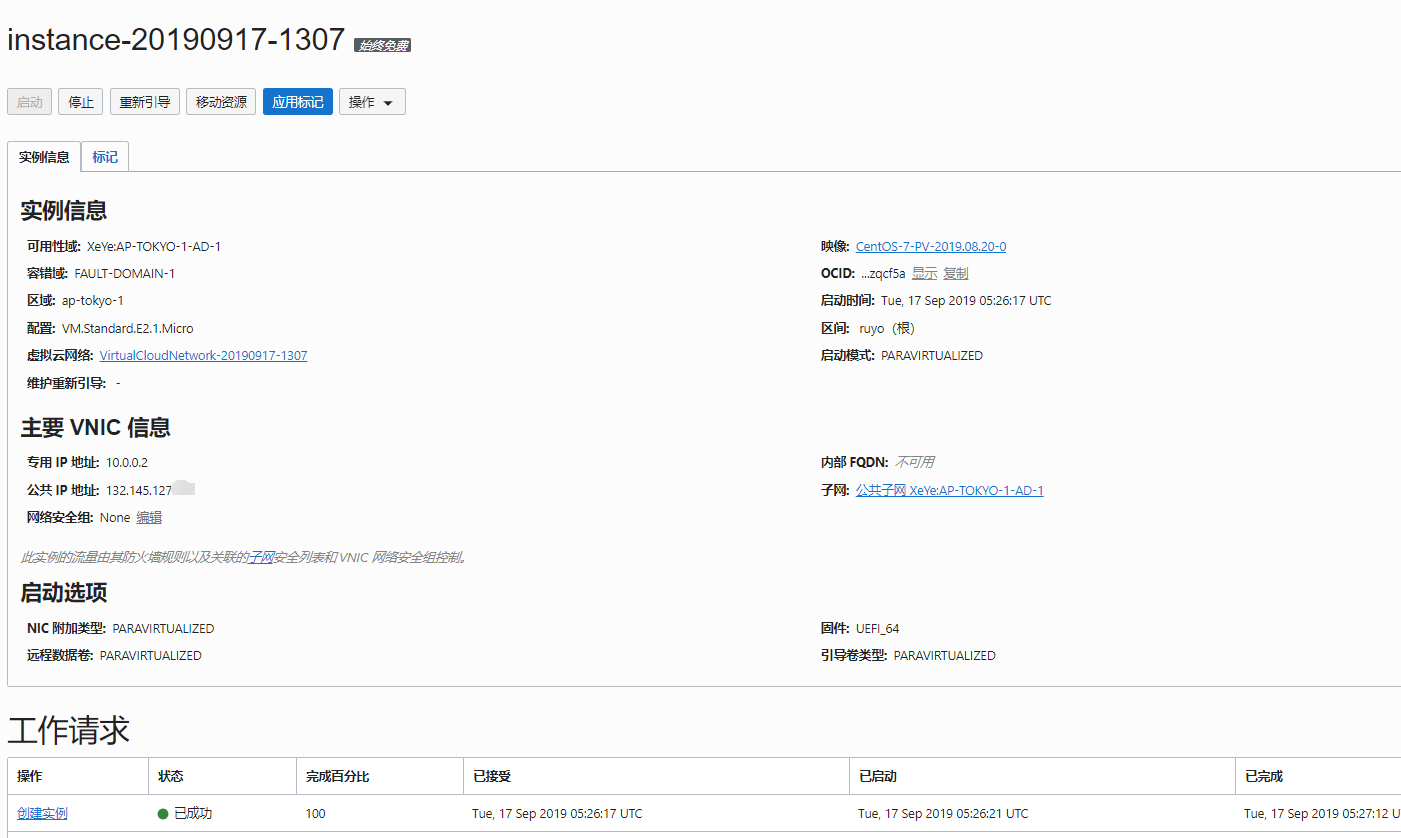Click the 停止 button to stop instance

(80, 102)
